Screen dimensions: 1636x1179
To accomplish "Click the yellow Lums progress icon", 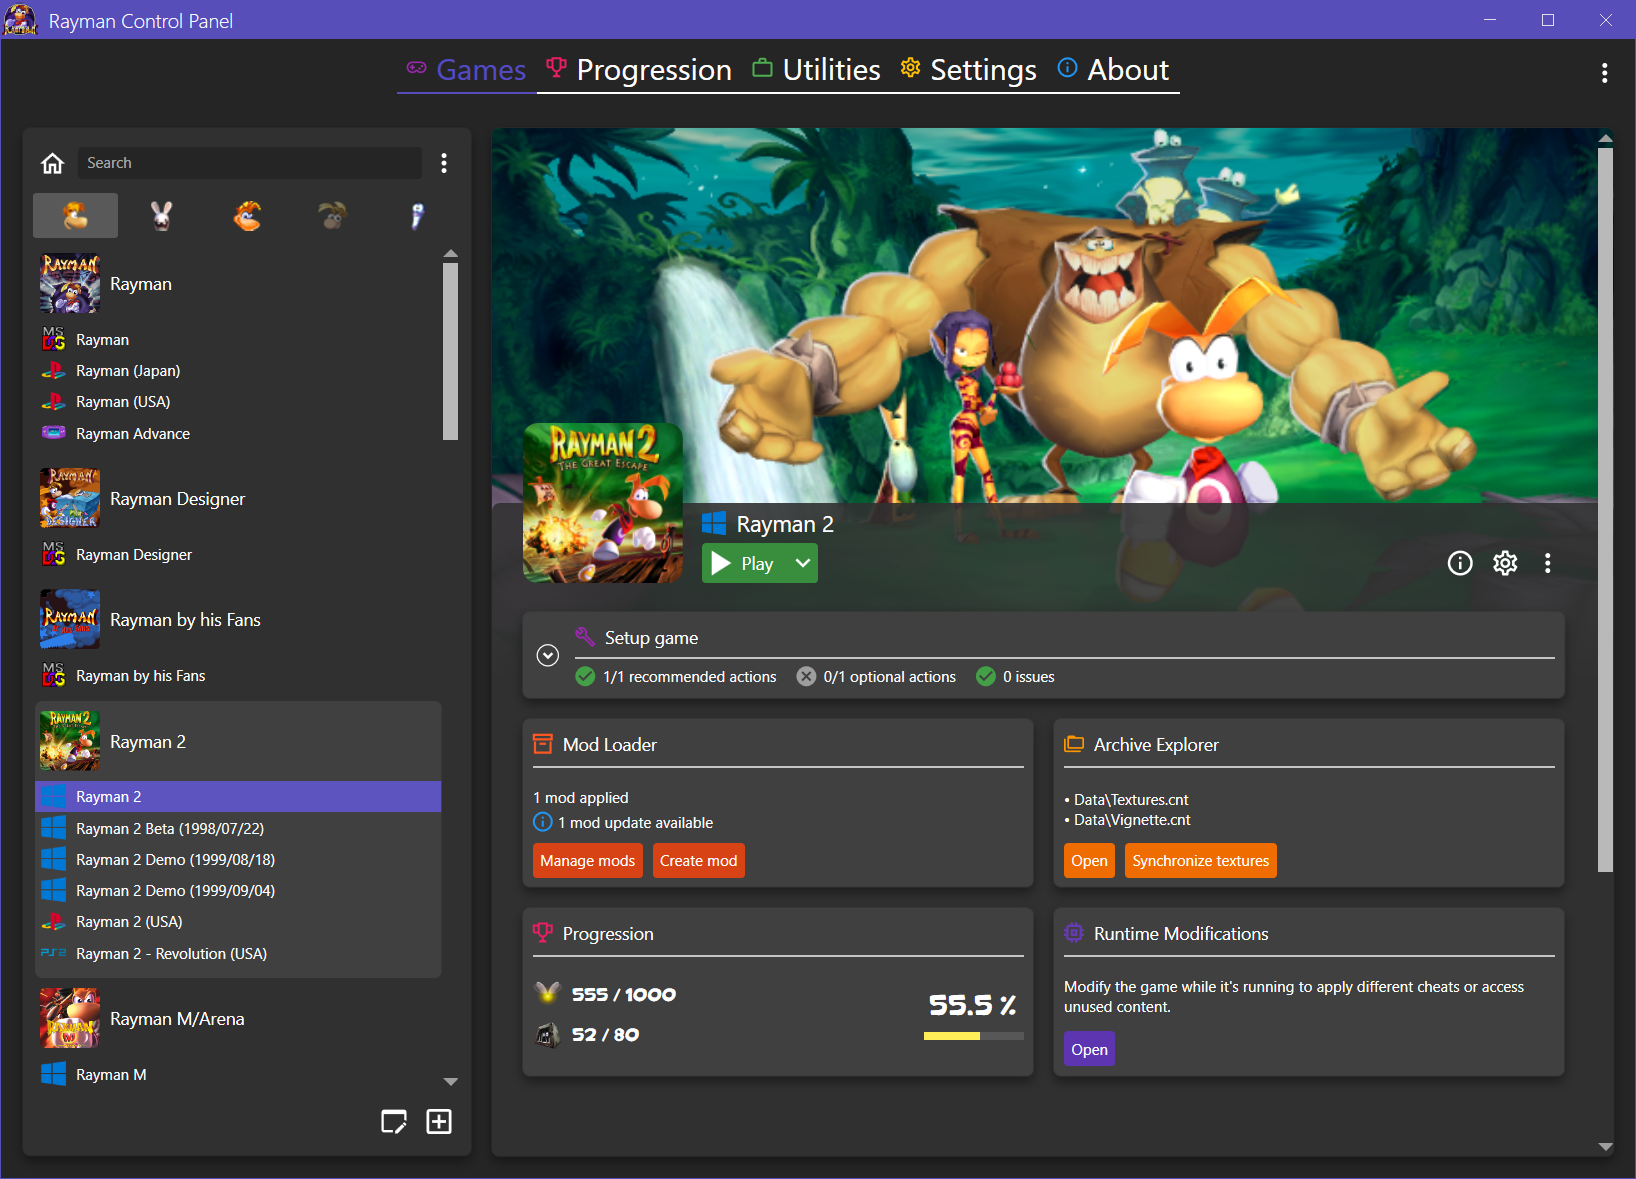I will (x=547, y=993).
